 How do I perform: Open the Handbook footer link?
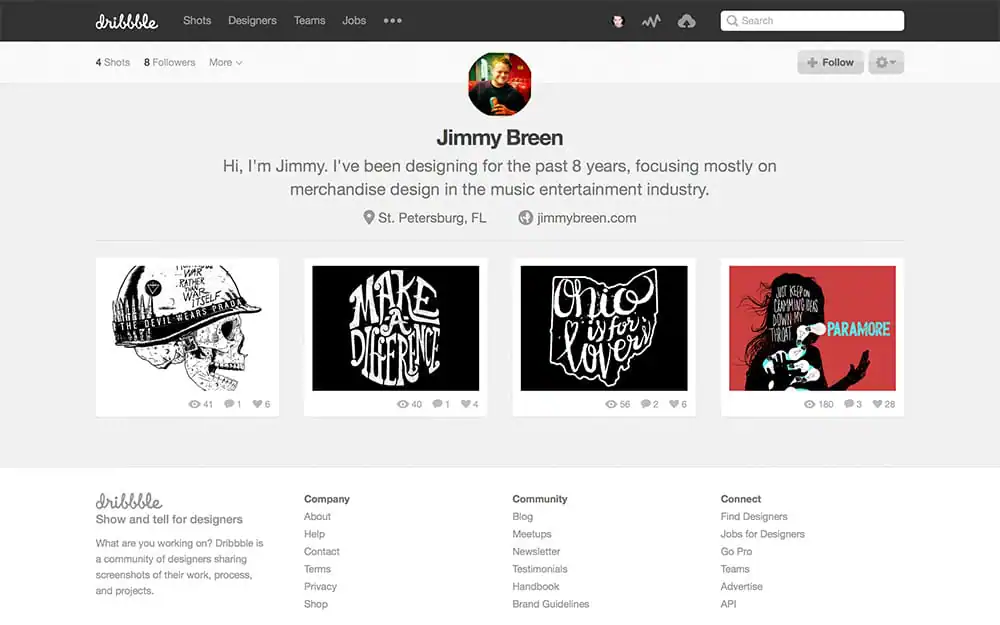tap(536, 587)
